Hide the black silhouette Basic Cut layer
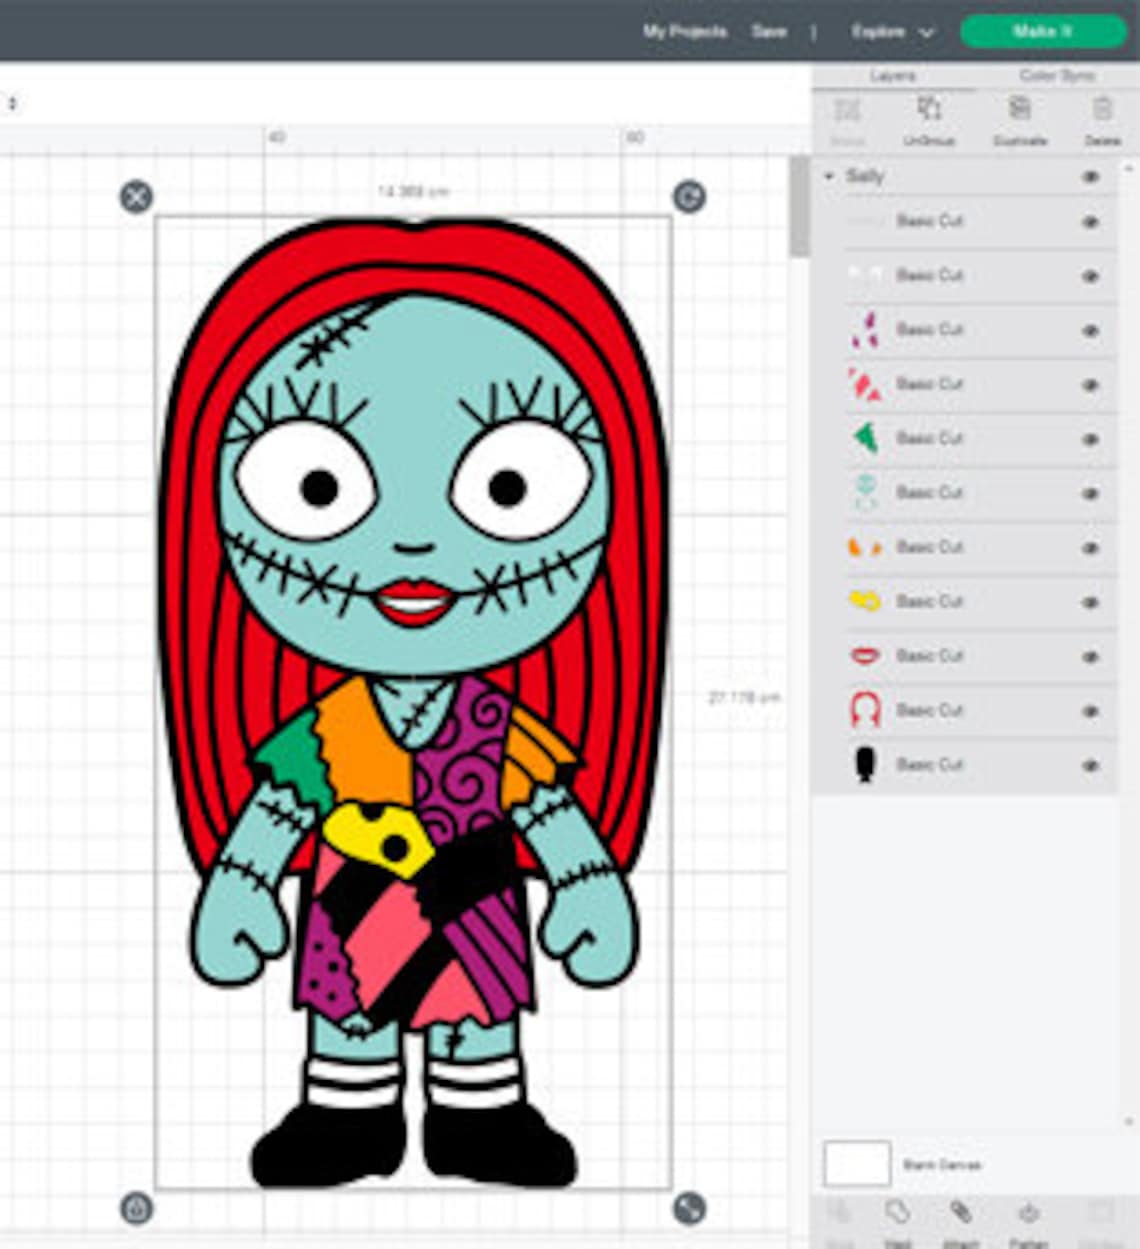Image resolution: width=1140 pixels, height=1249 pixels. (1091, 765)
